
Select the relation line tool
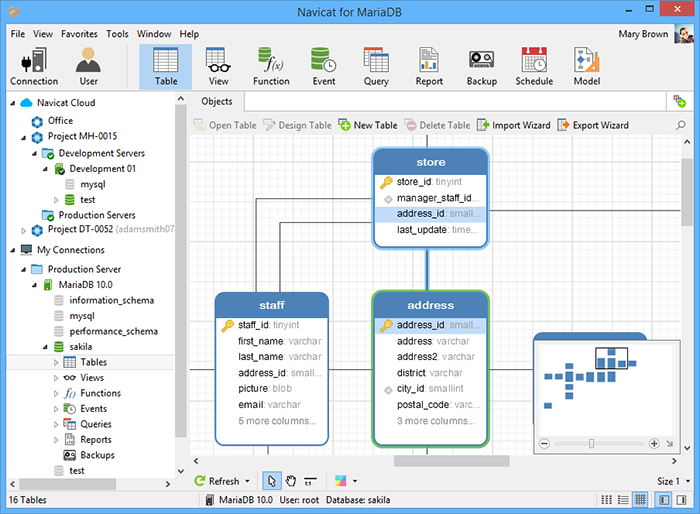310,481
